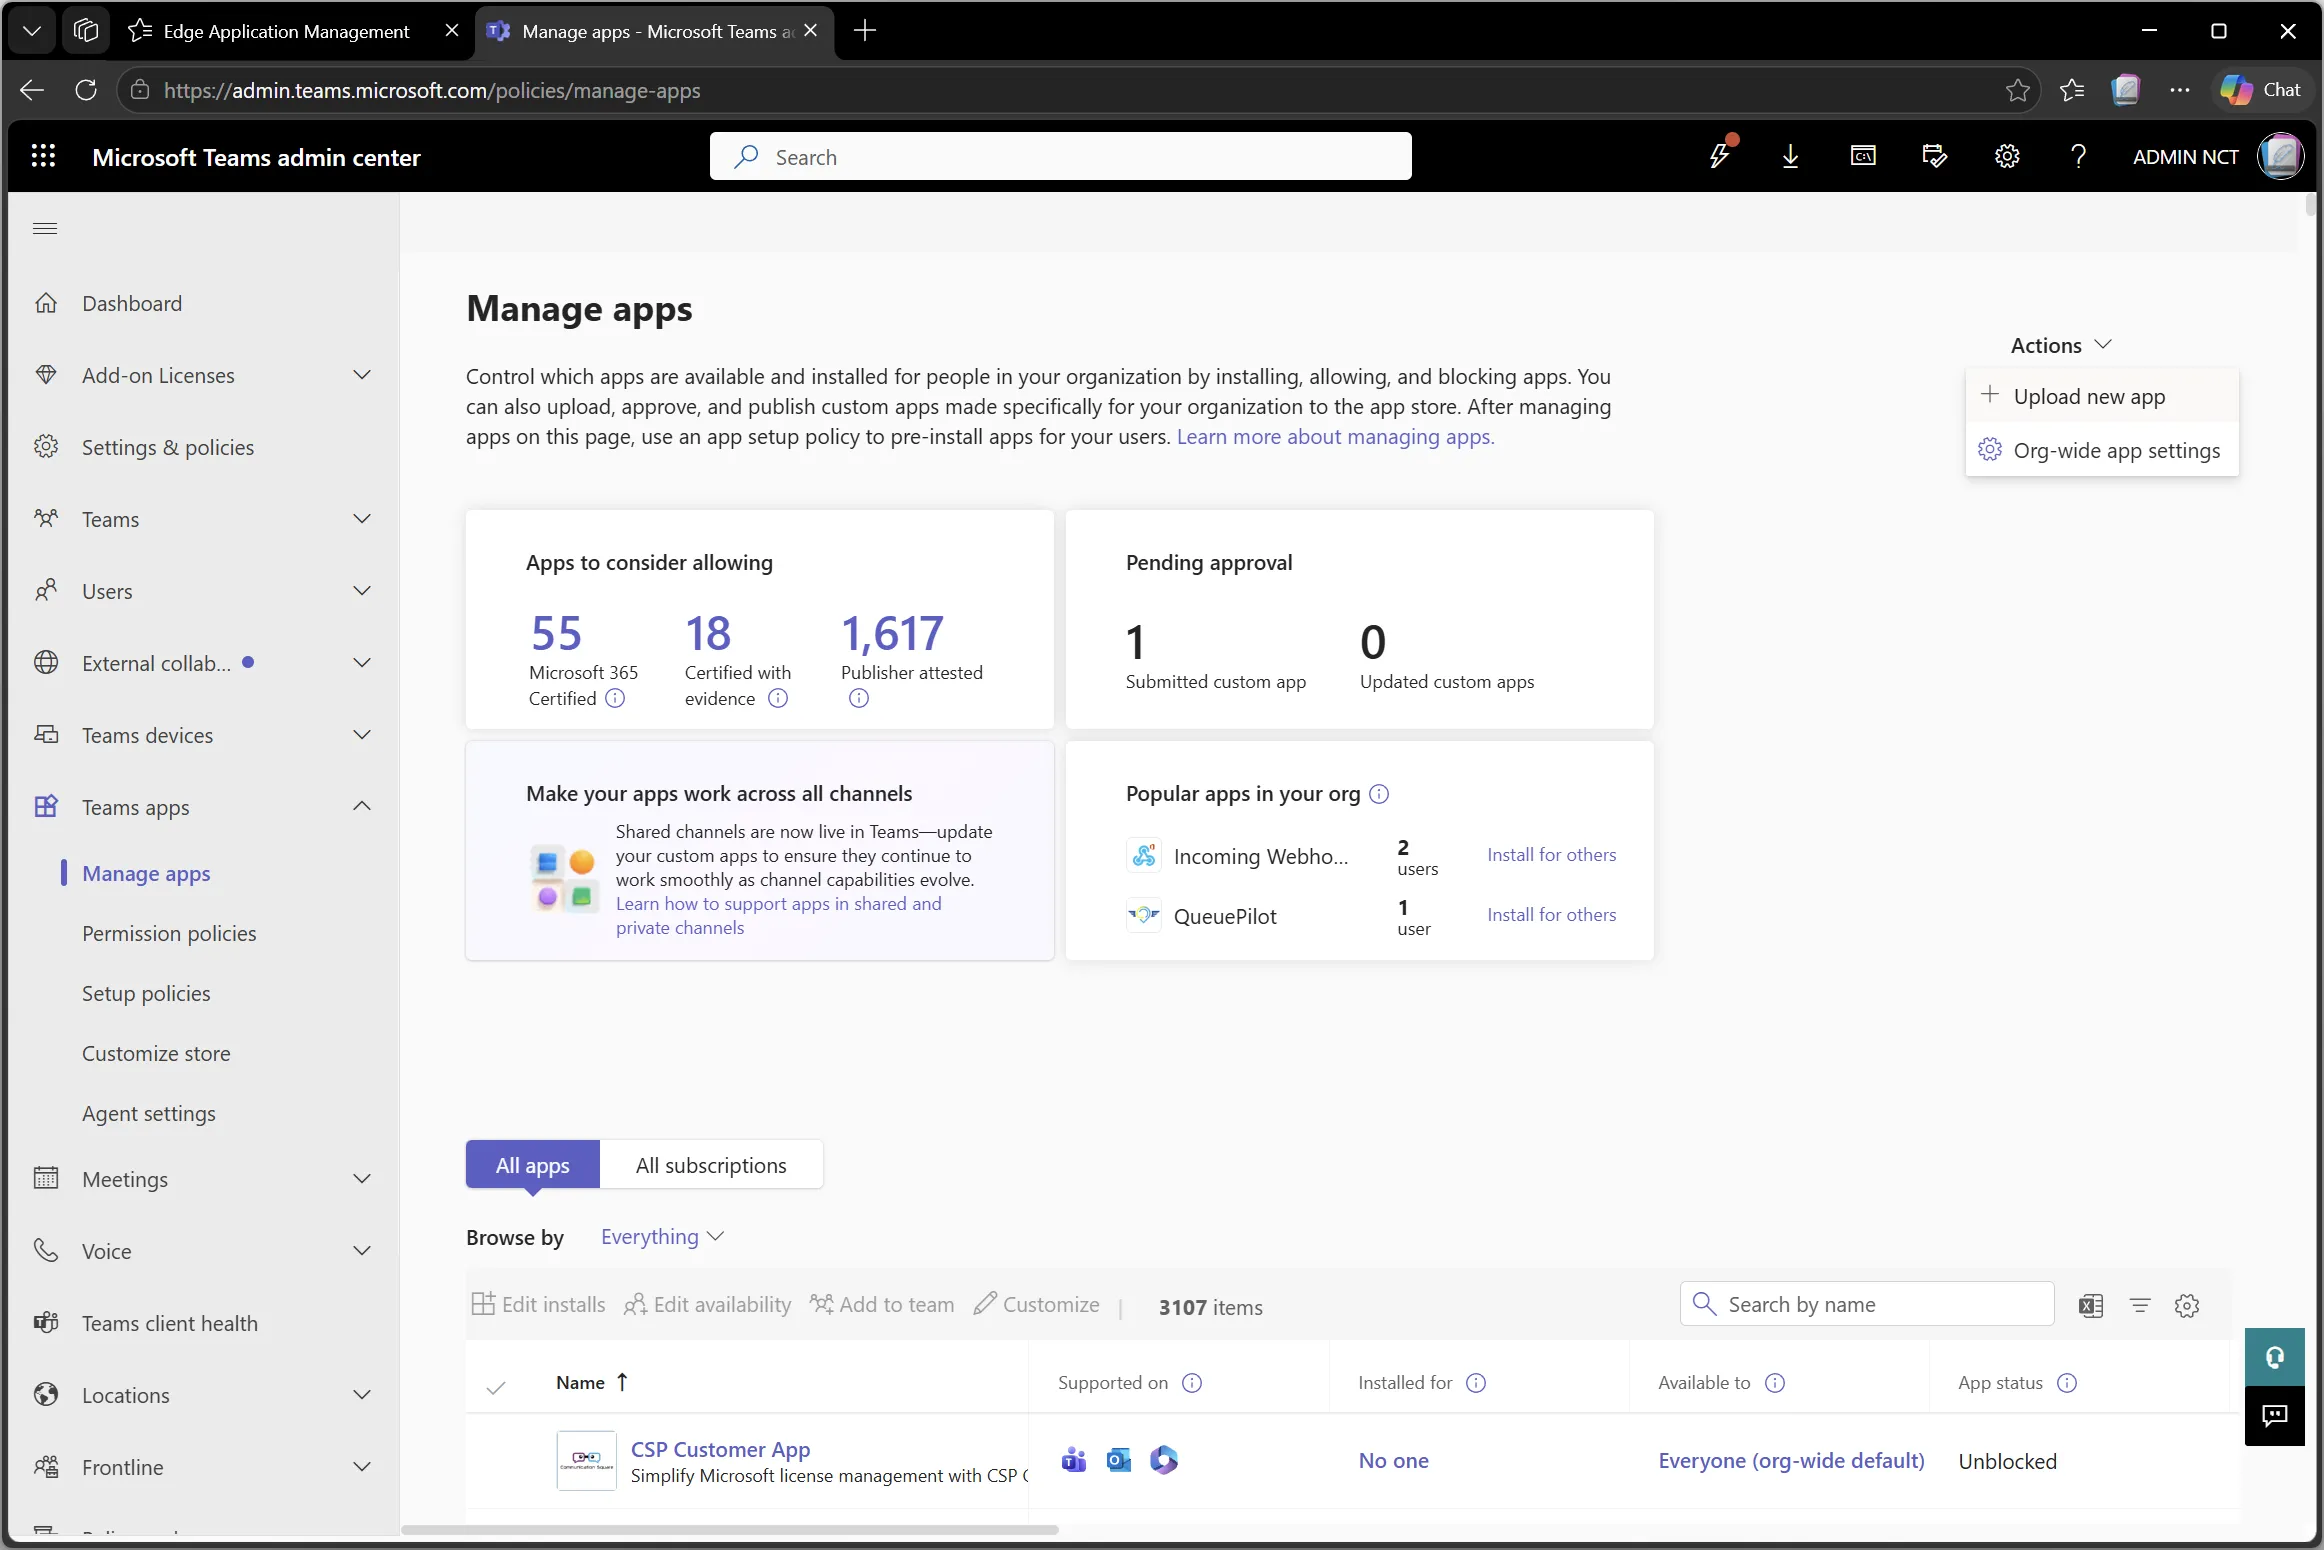Open the app launcher waffle icon
Image resolution: width=2324 pixels, height=1550 pixels.
point(43,156)
